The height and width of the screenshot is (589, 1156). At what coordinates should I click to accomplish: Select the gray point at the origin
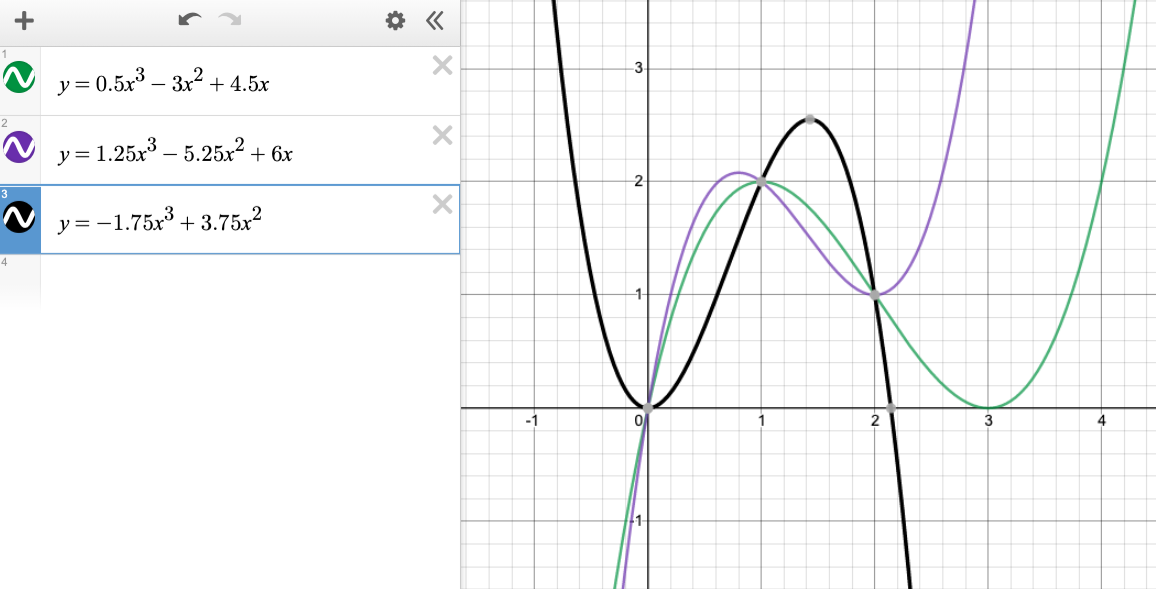648,408
